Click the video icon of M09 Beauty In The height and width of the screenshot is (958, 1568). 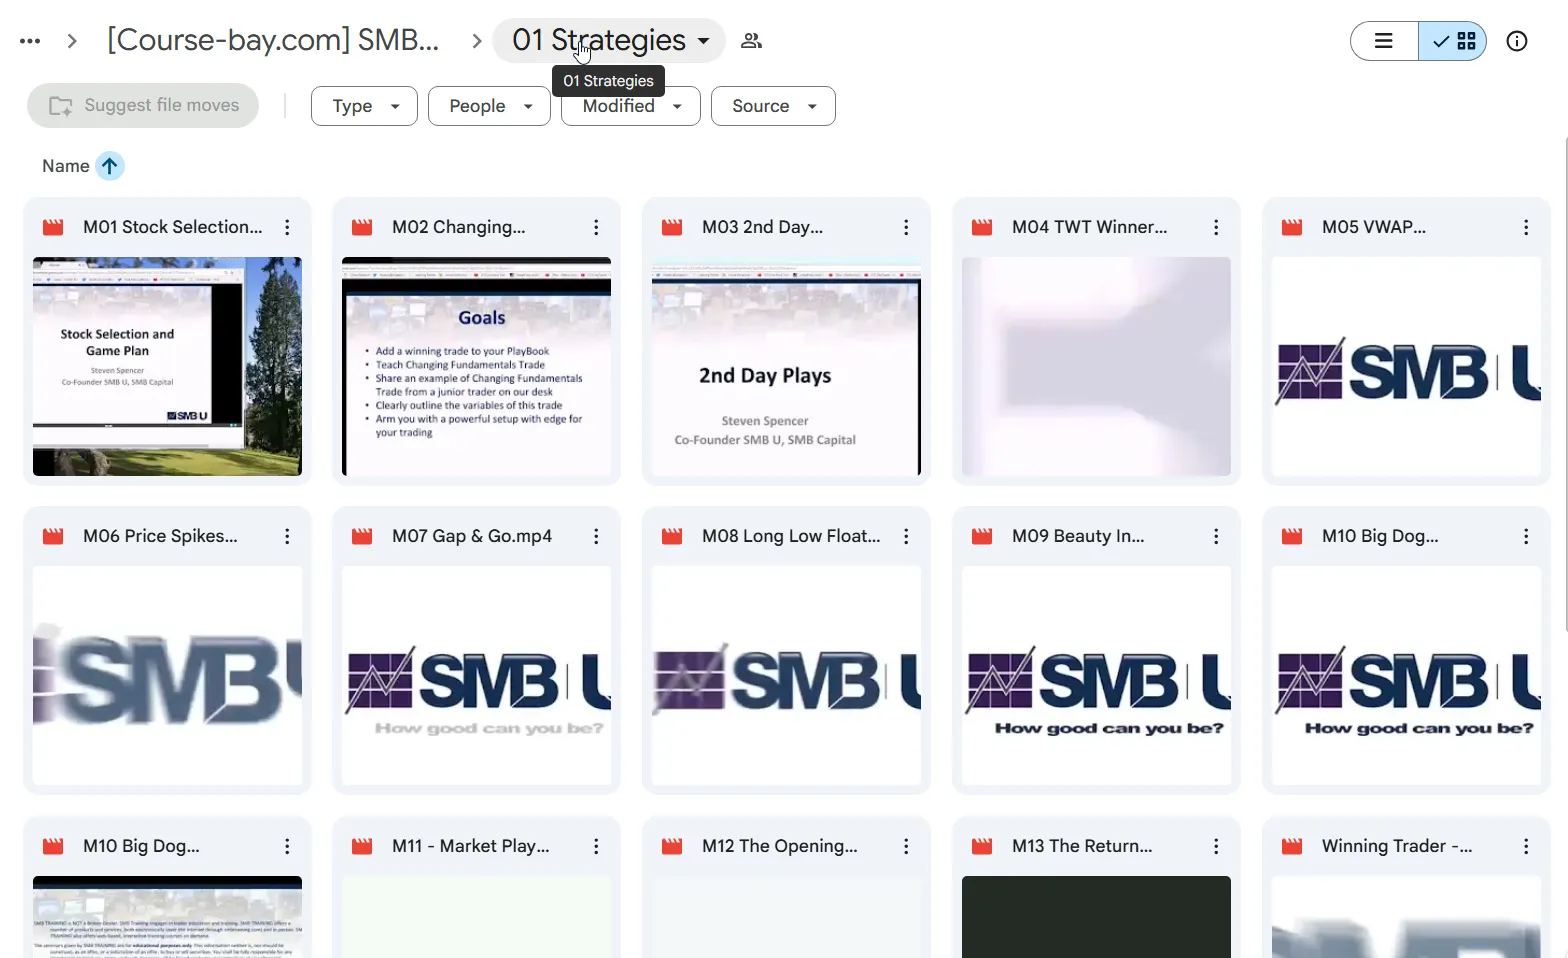click(982, 537)
